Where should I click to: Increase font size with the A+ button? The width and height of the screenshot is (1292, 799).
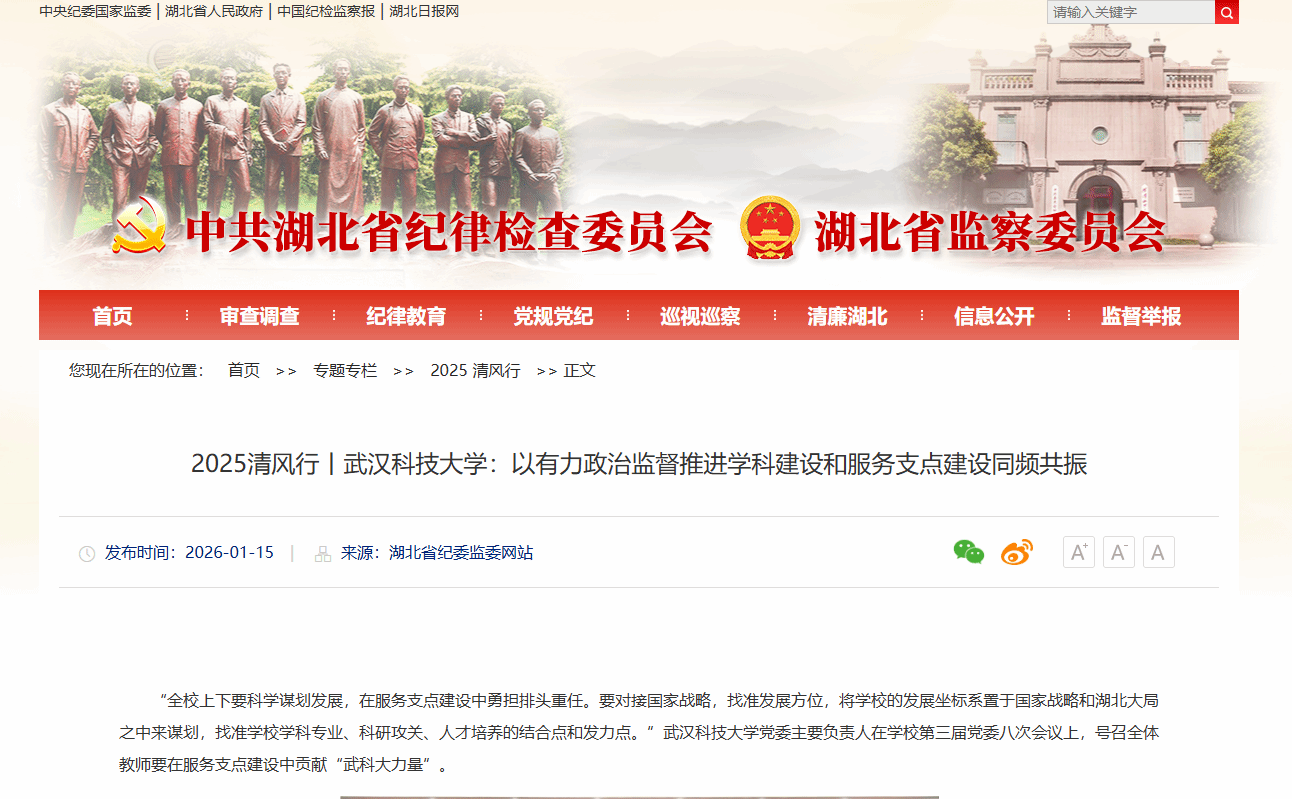[x=1079, y=552]
